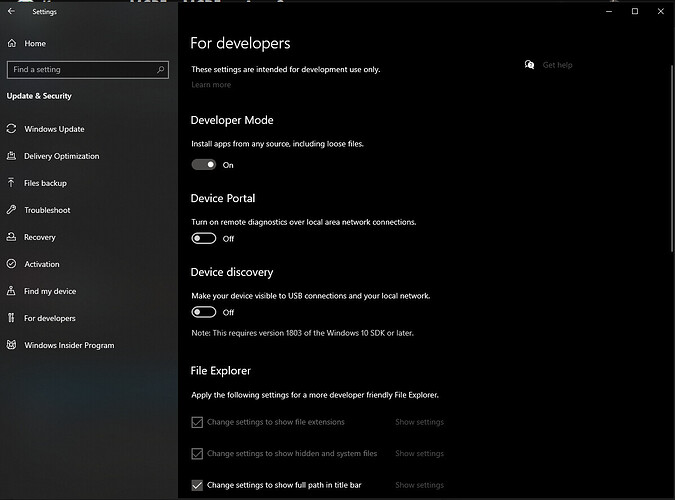This screenshot has width=675, height=500.
Task: Enable the Device Portal toggle
Action: click(x=204, y=238)
